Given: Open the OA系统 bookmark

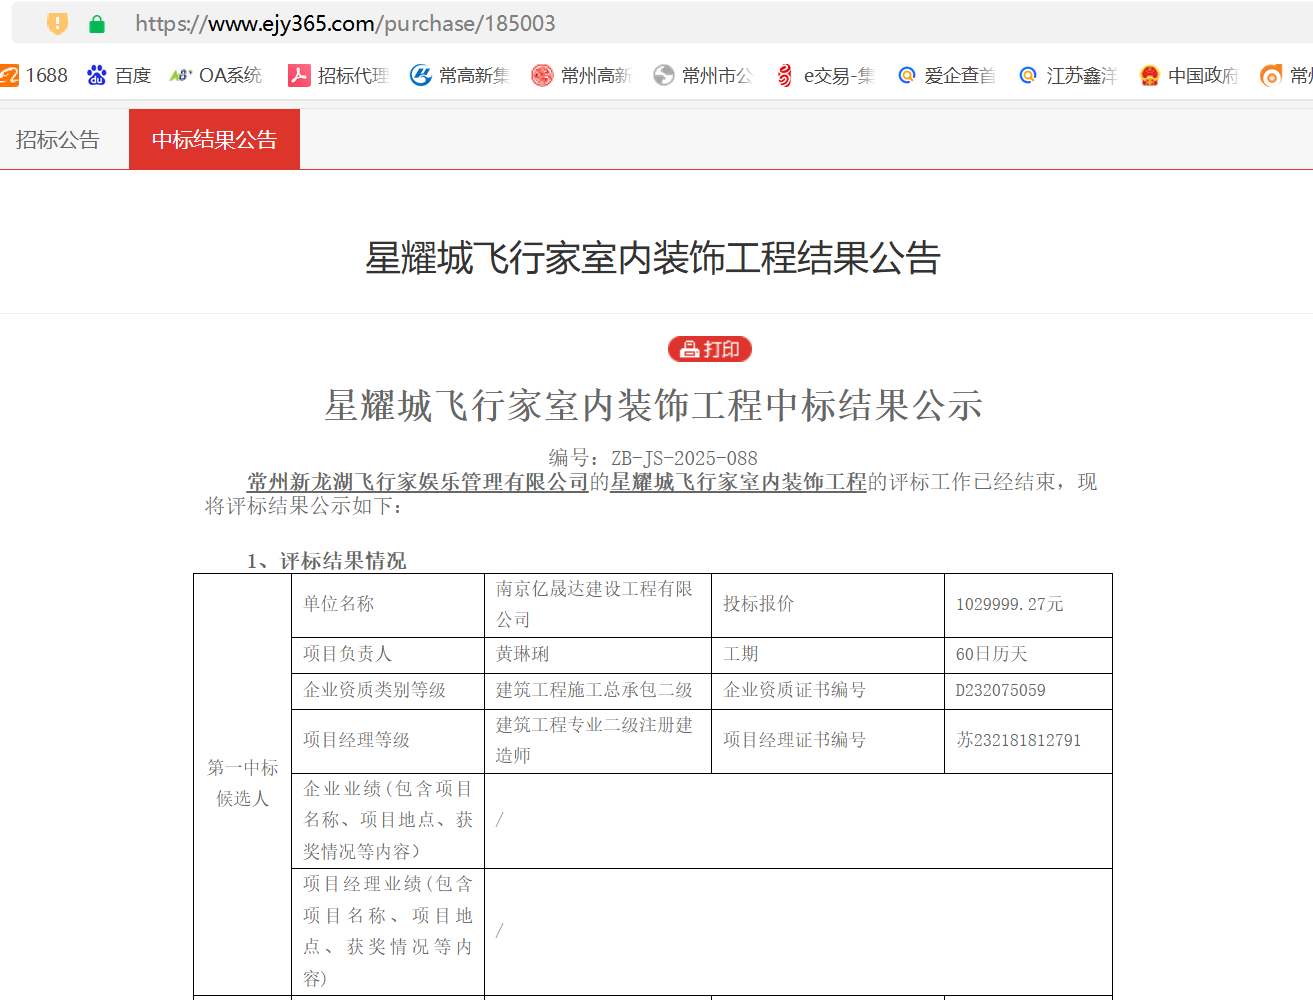Looking at the screenshot, I should pyautogui.click(x=216, y=75).
